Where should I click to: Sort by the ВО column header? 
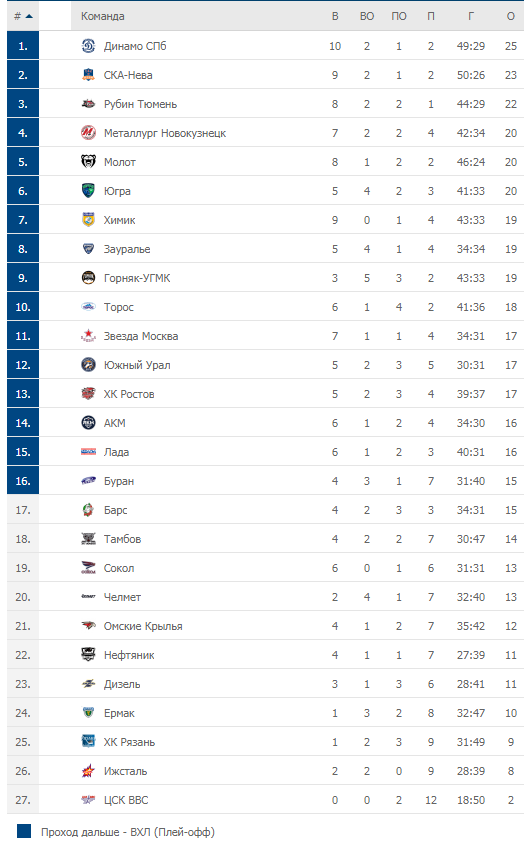[367, 16]
